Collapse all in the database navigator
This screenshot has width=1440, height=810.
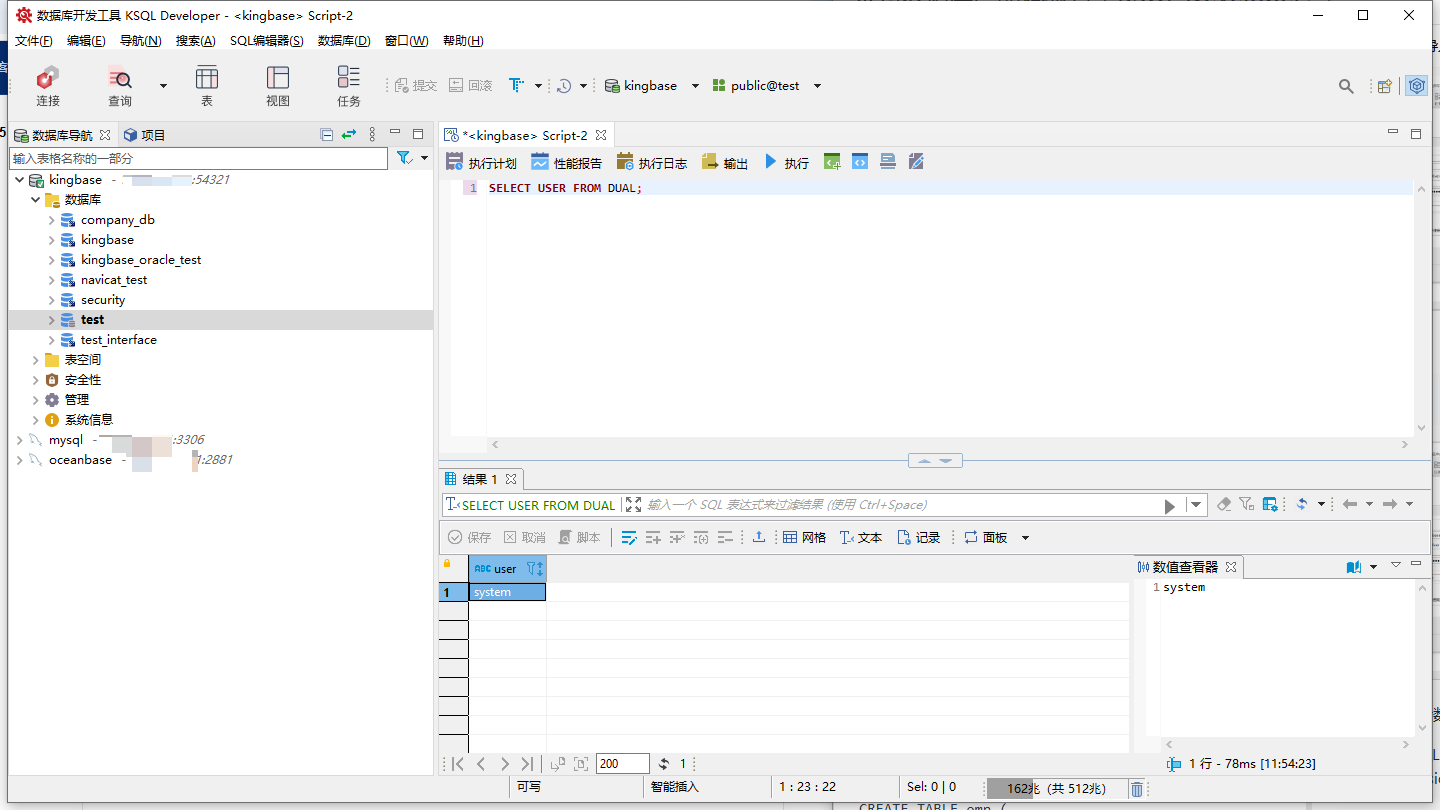(326, 134)
